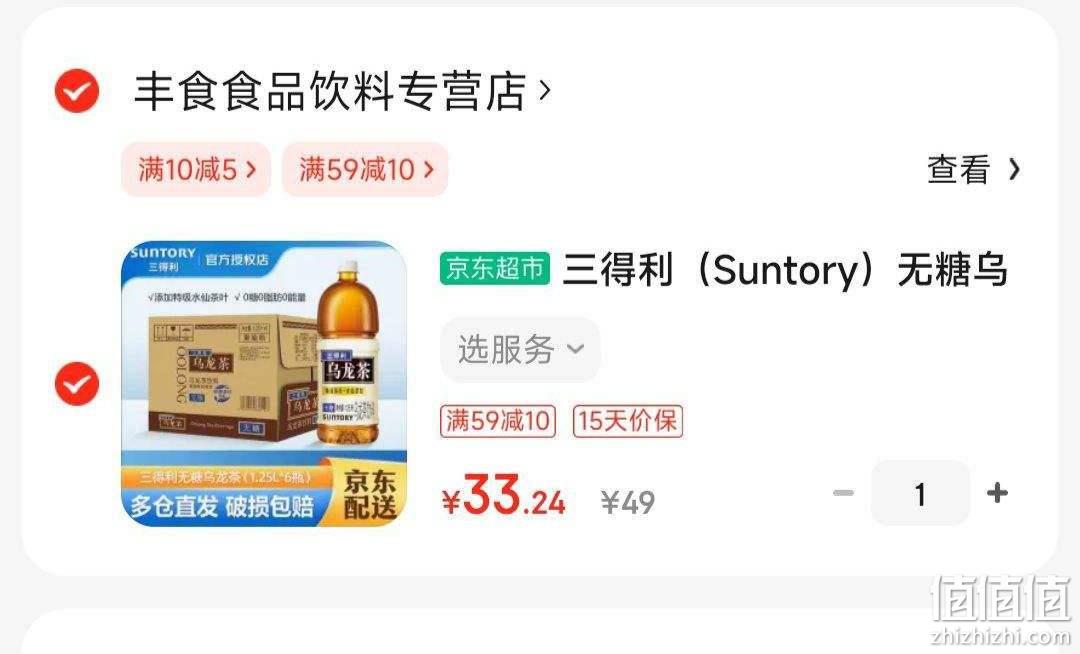Image resolution: width=1080 pixels, height=654 pixels.
Task: Tap the arrow right of 查看
Action: tap(1014, 169)
